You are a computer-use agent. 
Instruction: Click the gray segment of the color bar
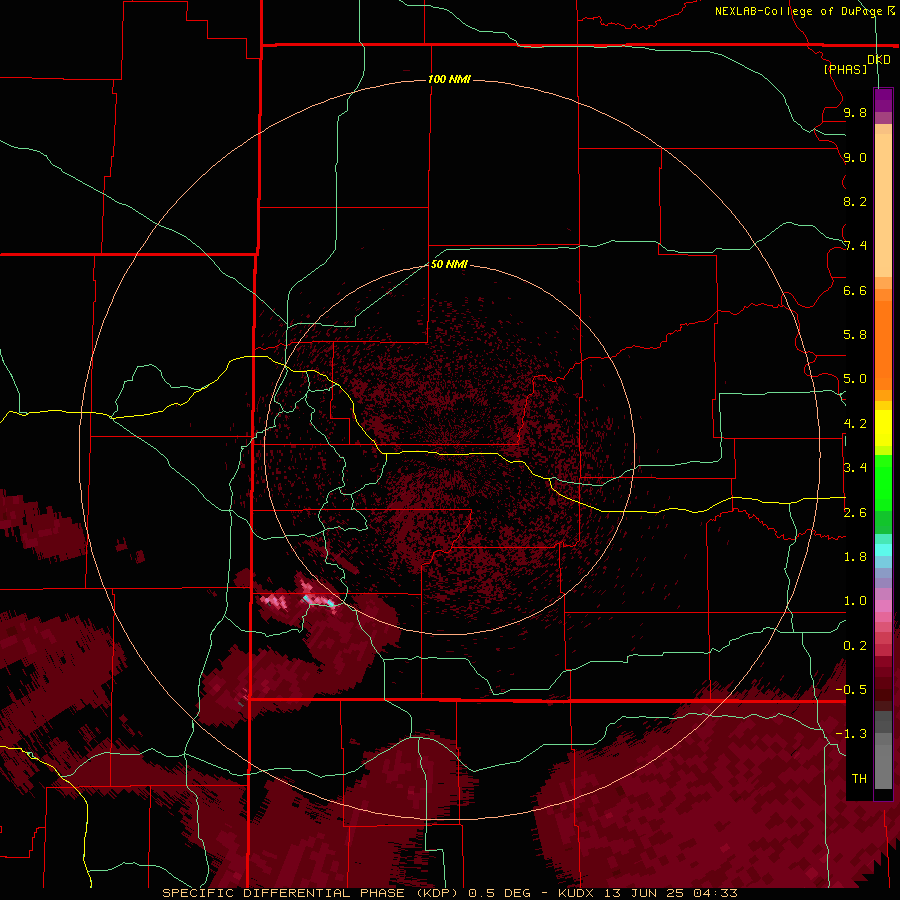(883, 750)
